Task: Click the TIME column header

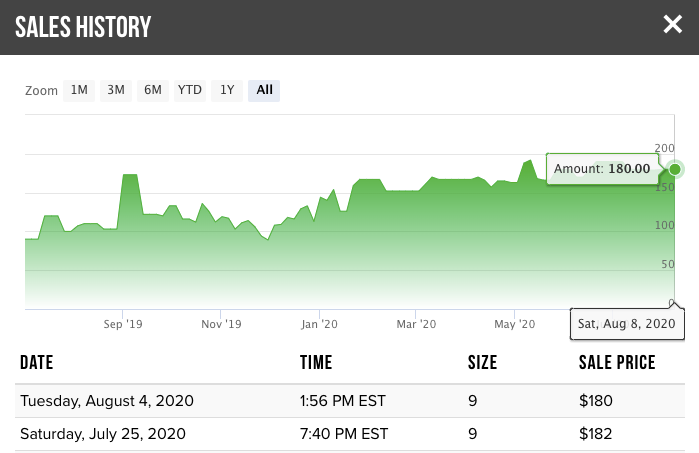Action: pos(316,363)
